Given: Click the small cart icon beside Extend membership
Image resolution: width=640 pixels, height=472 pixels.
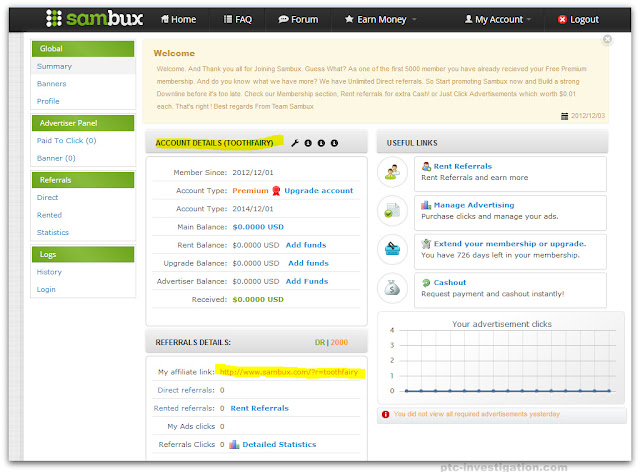Looking at the screenshot, I should pyautogui.click(x=426, y=244).
